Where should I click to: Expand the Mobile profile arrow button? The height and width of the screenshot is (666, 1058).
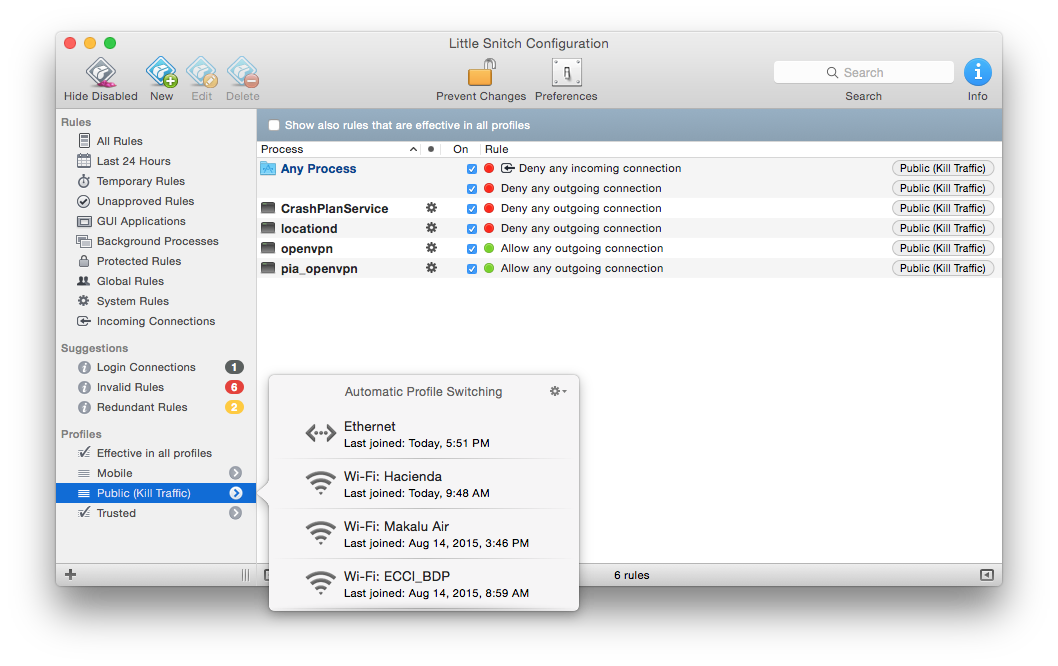pos(235,473)
